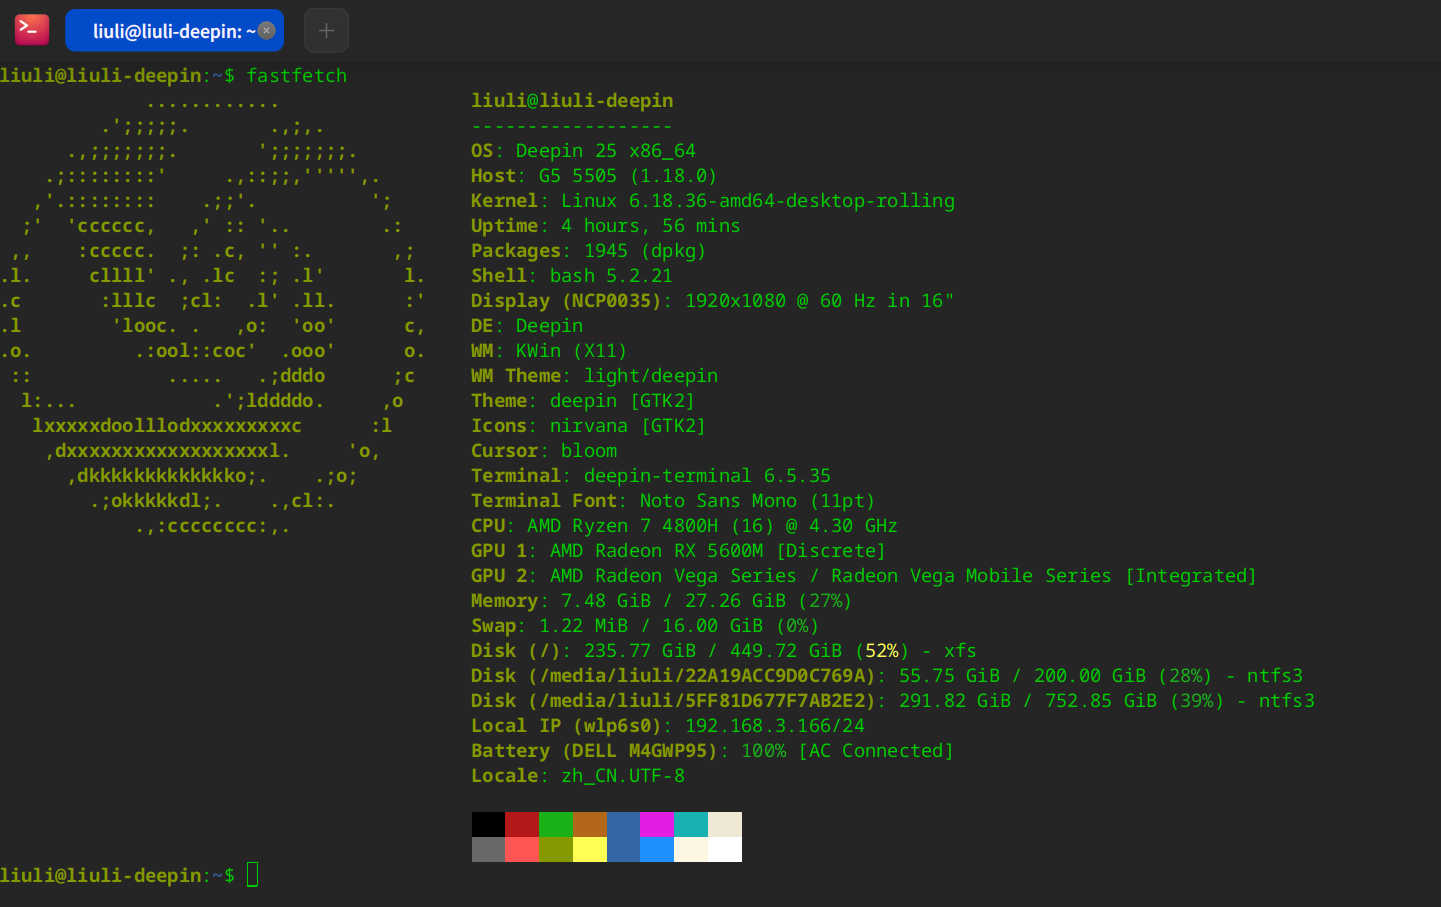The image size is (1441, 907).
Task: Click the Kernel line "Linux 6.18.36-amd64-desktop-rolling"
Action: pyautogui.click(x=713, y=201)
